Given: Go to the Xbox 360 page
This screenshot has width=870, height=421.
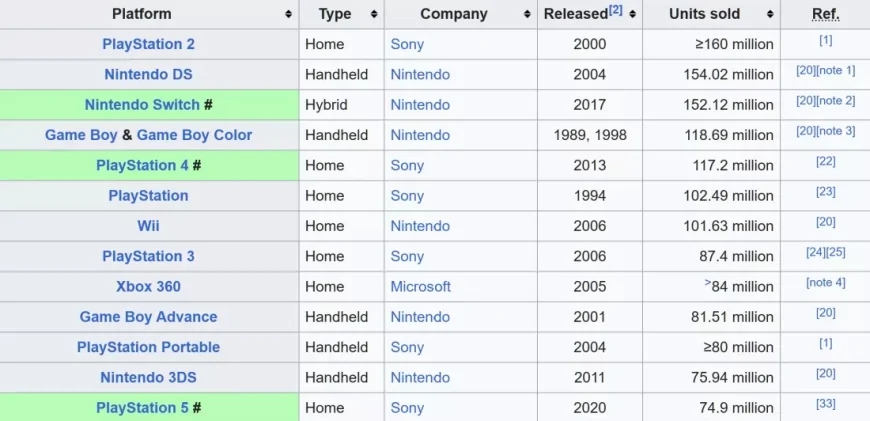Looking at the screenshot, I should click(x=148, y=286).
